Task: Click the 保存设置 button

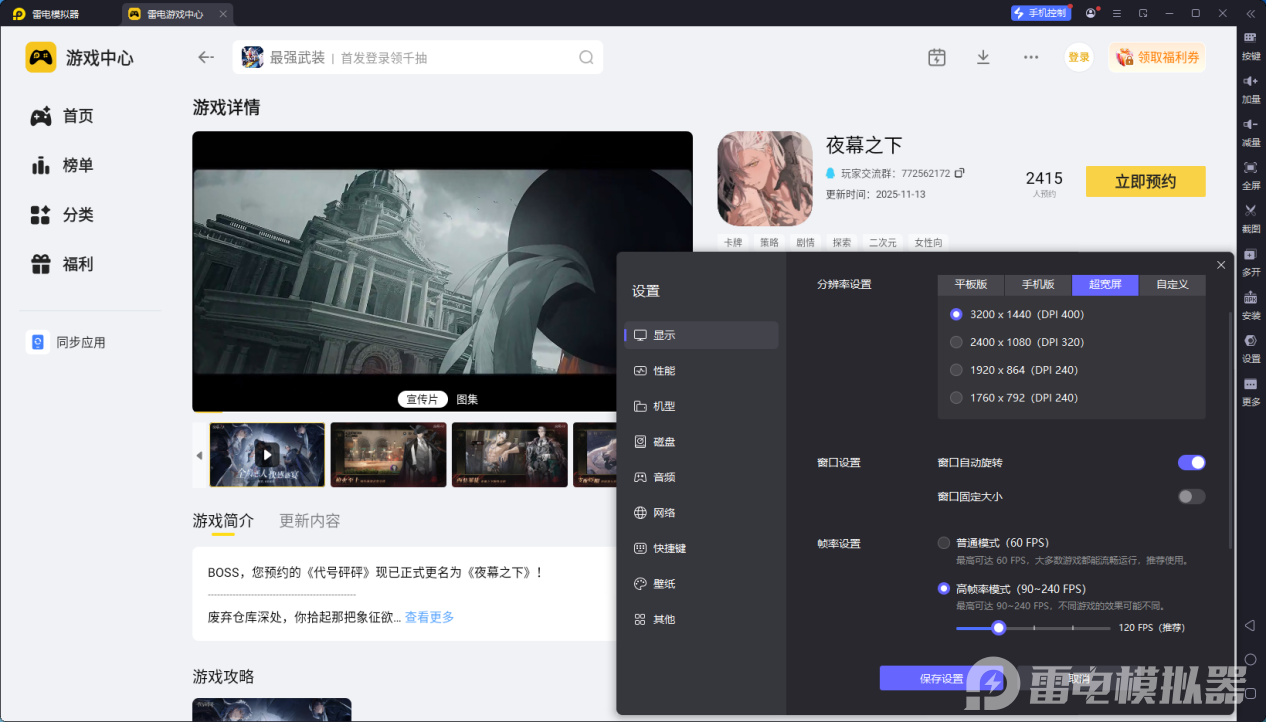Action: [940, 679]
